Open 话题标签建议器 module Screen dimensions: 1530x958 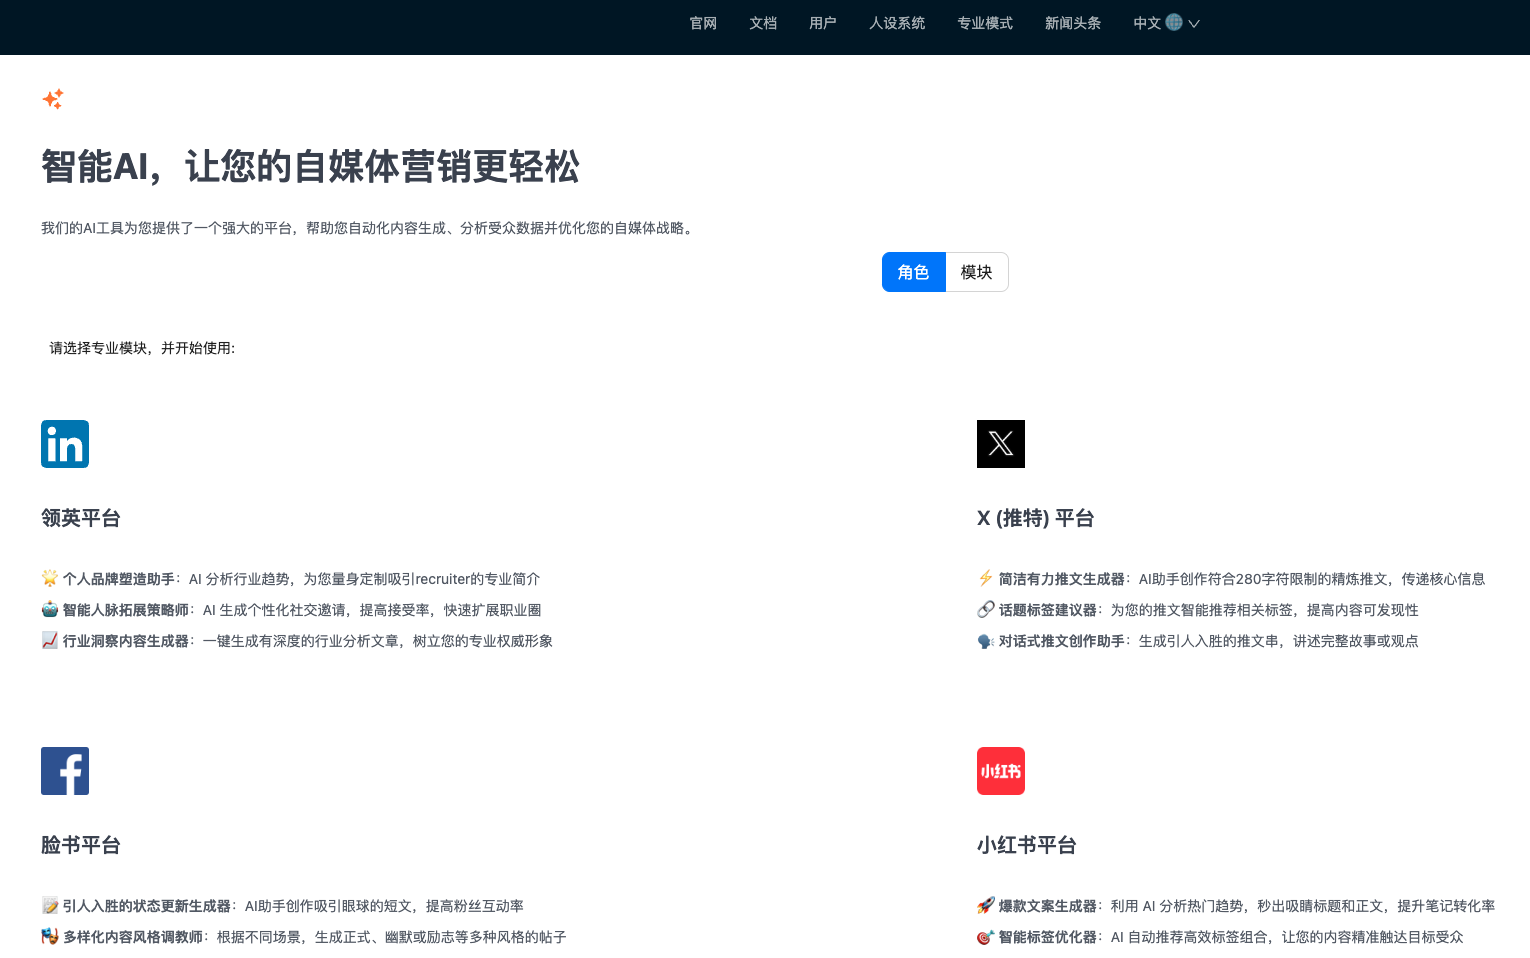(x=1048, y=610)
